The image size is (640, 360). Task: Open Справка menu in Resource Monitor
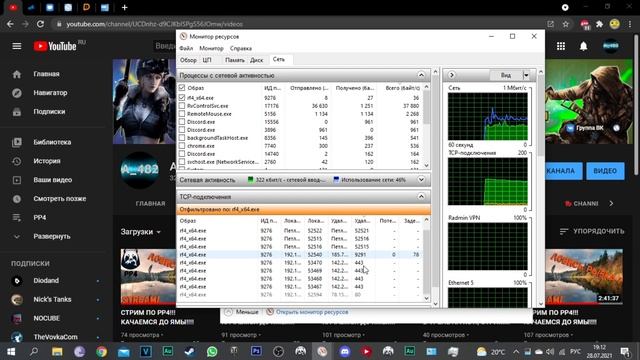click(x=241, y=48)
